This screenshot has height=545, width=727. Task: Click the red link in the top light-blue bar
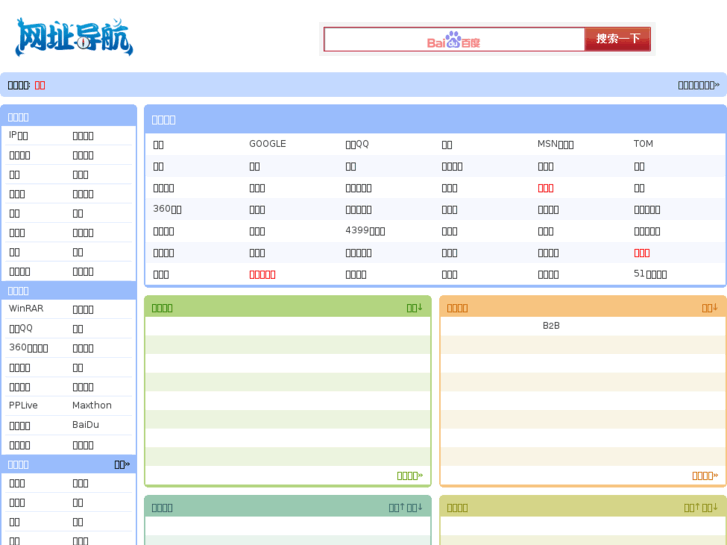[x=40, y=85]
